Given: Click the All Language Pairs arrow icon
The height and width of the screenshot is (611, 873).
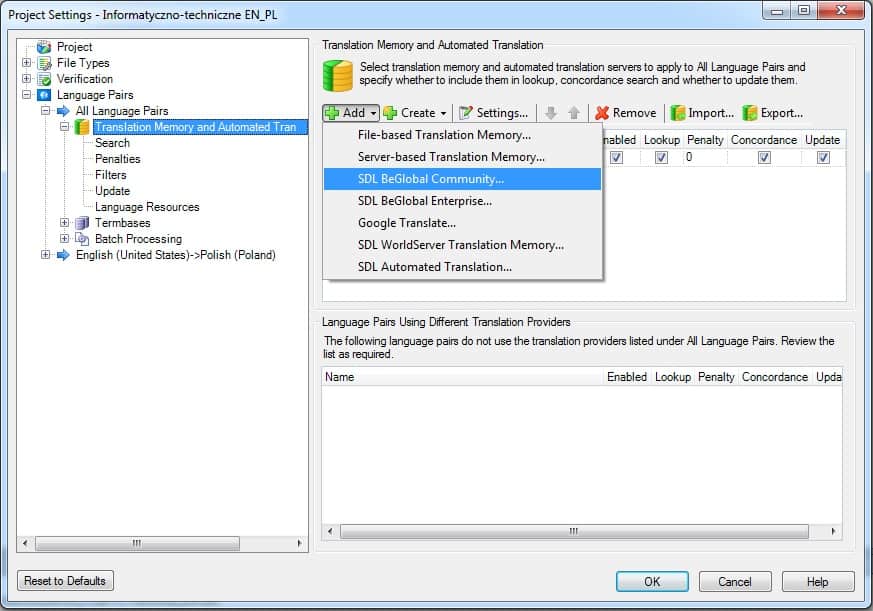Looking at the screenshot, I should tap(63, 111).
